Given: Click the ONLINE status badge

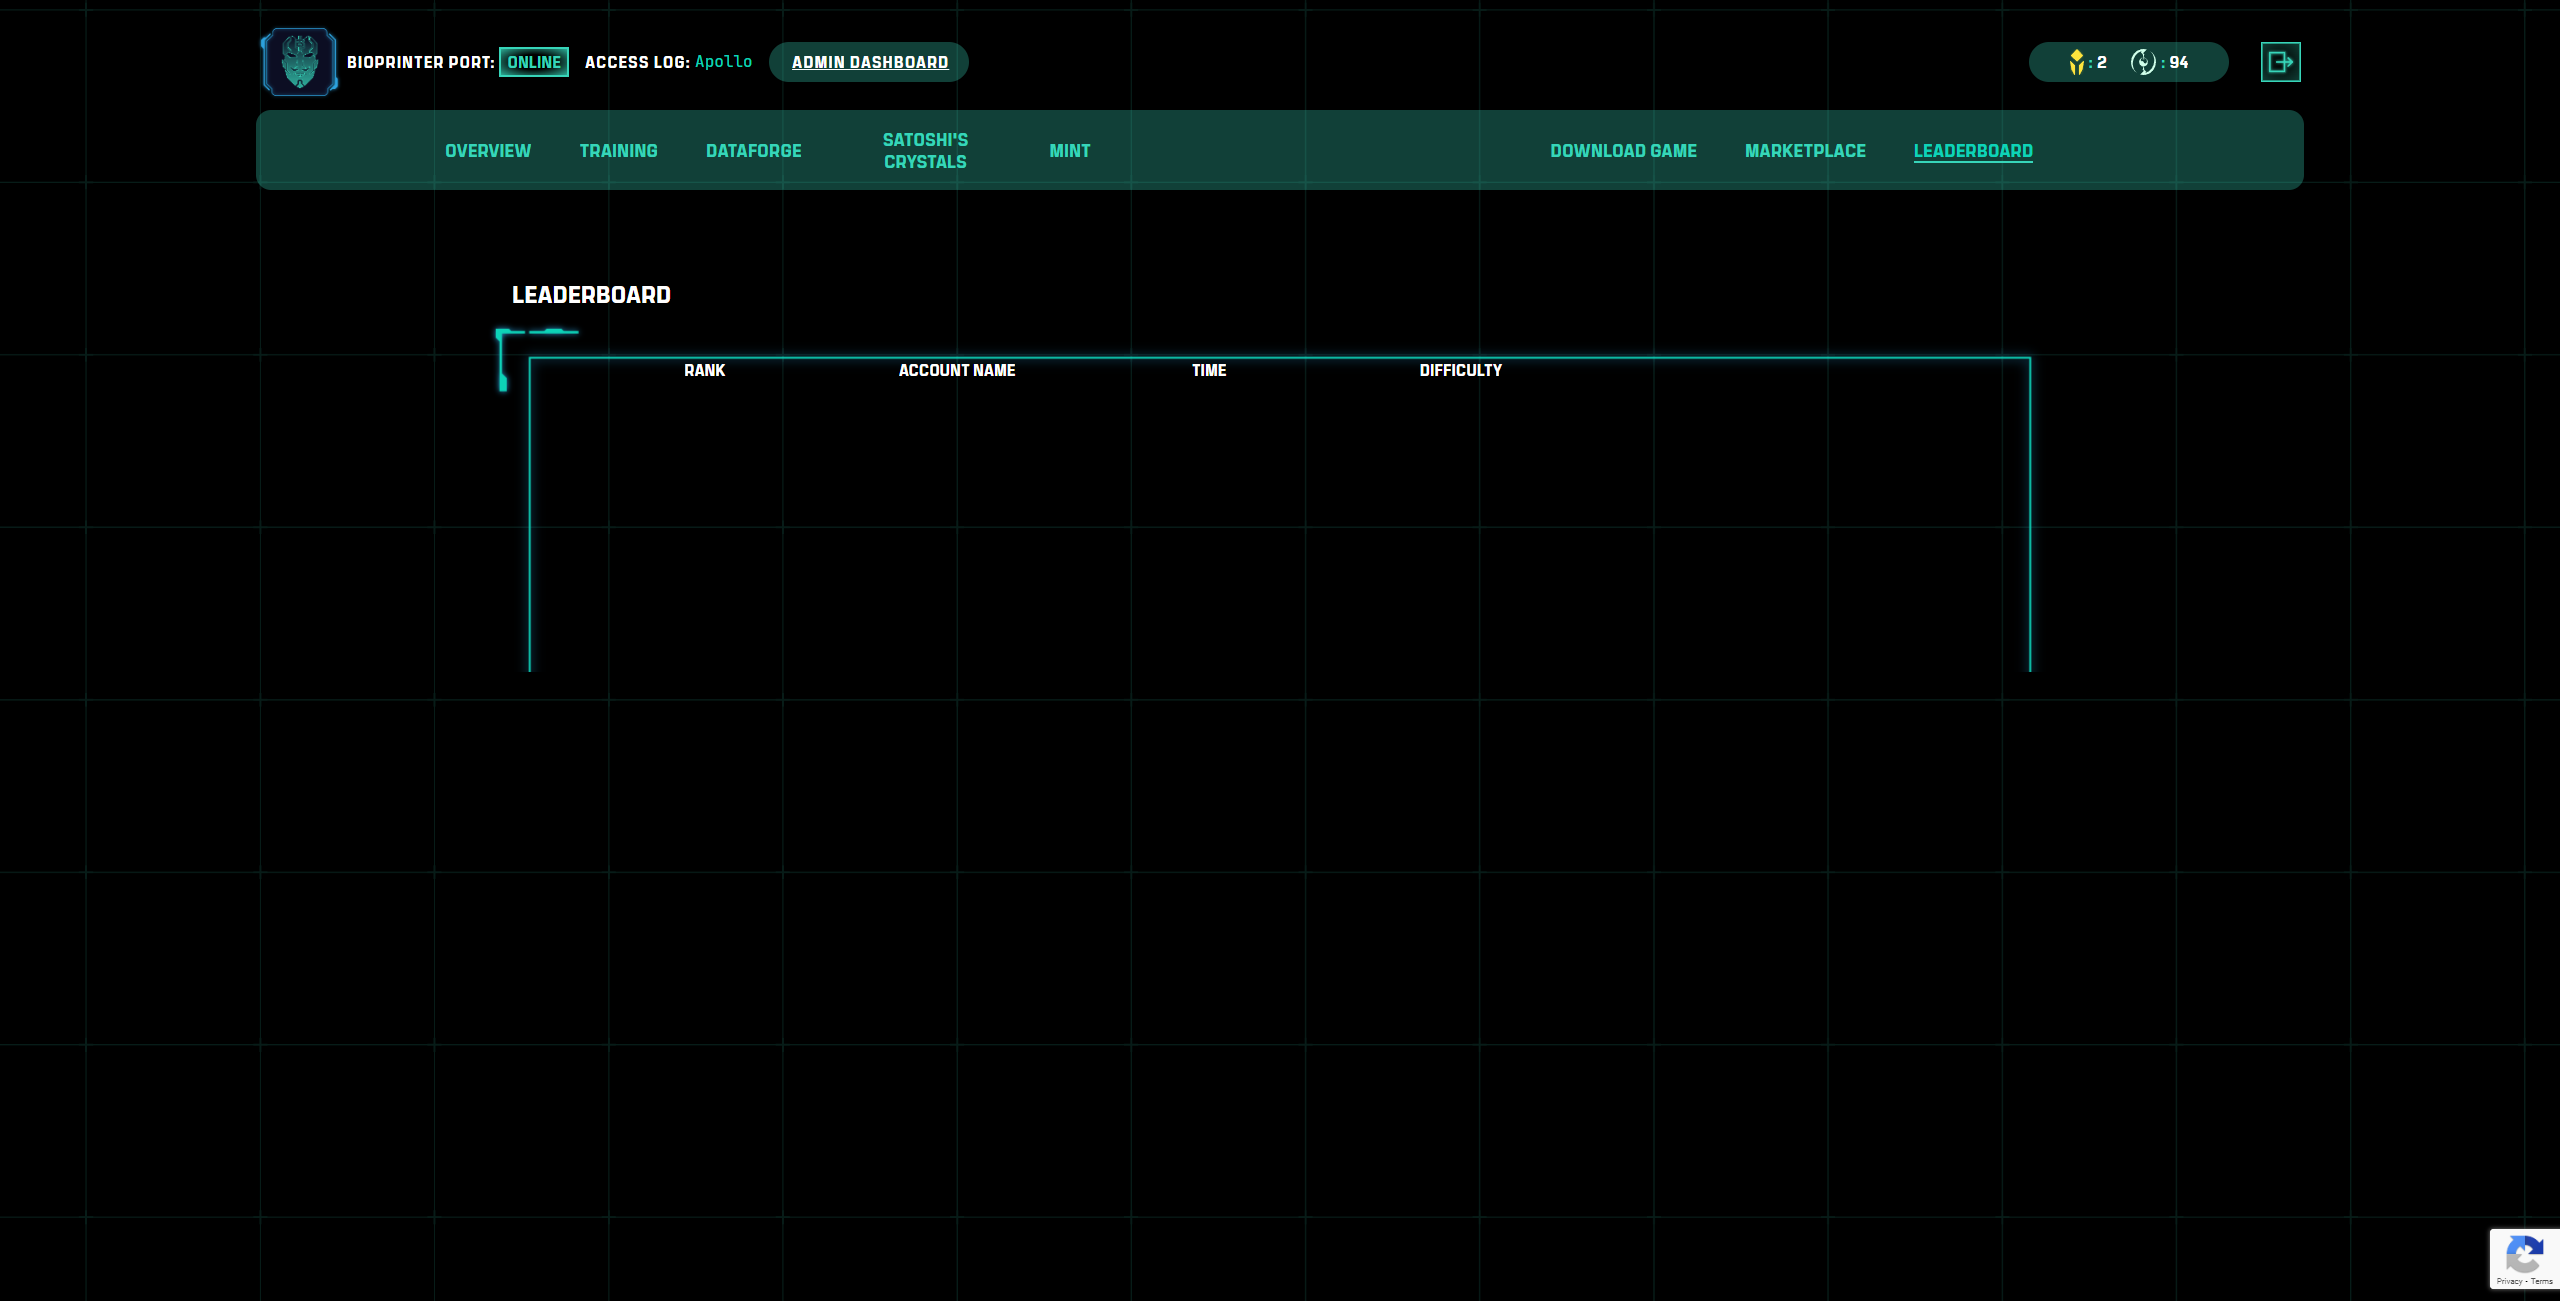Looking at the screenshot, I should coord(534,62).
